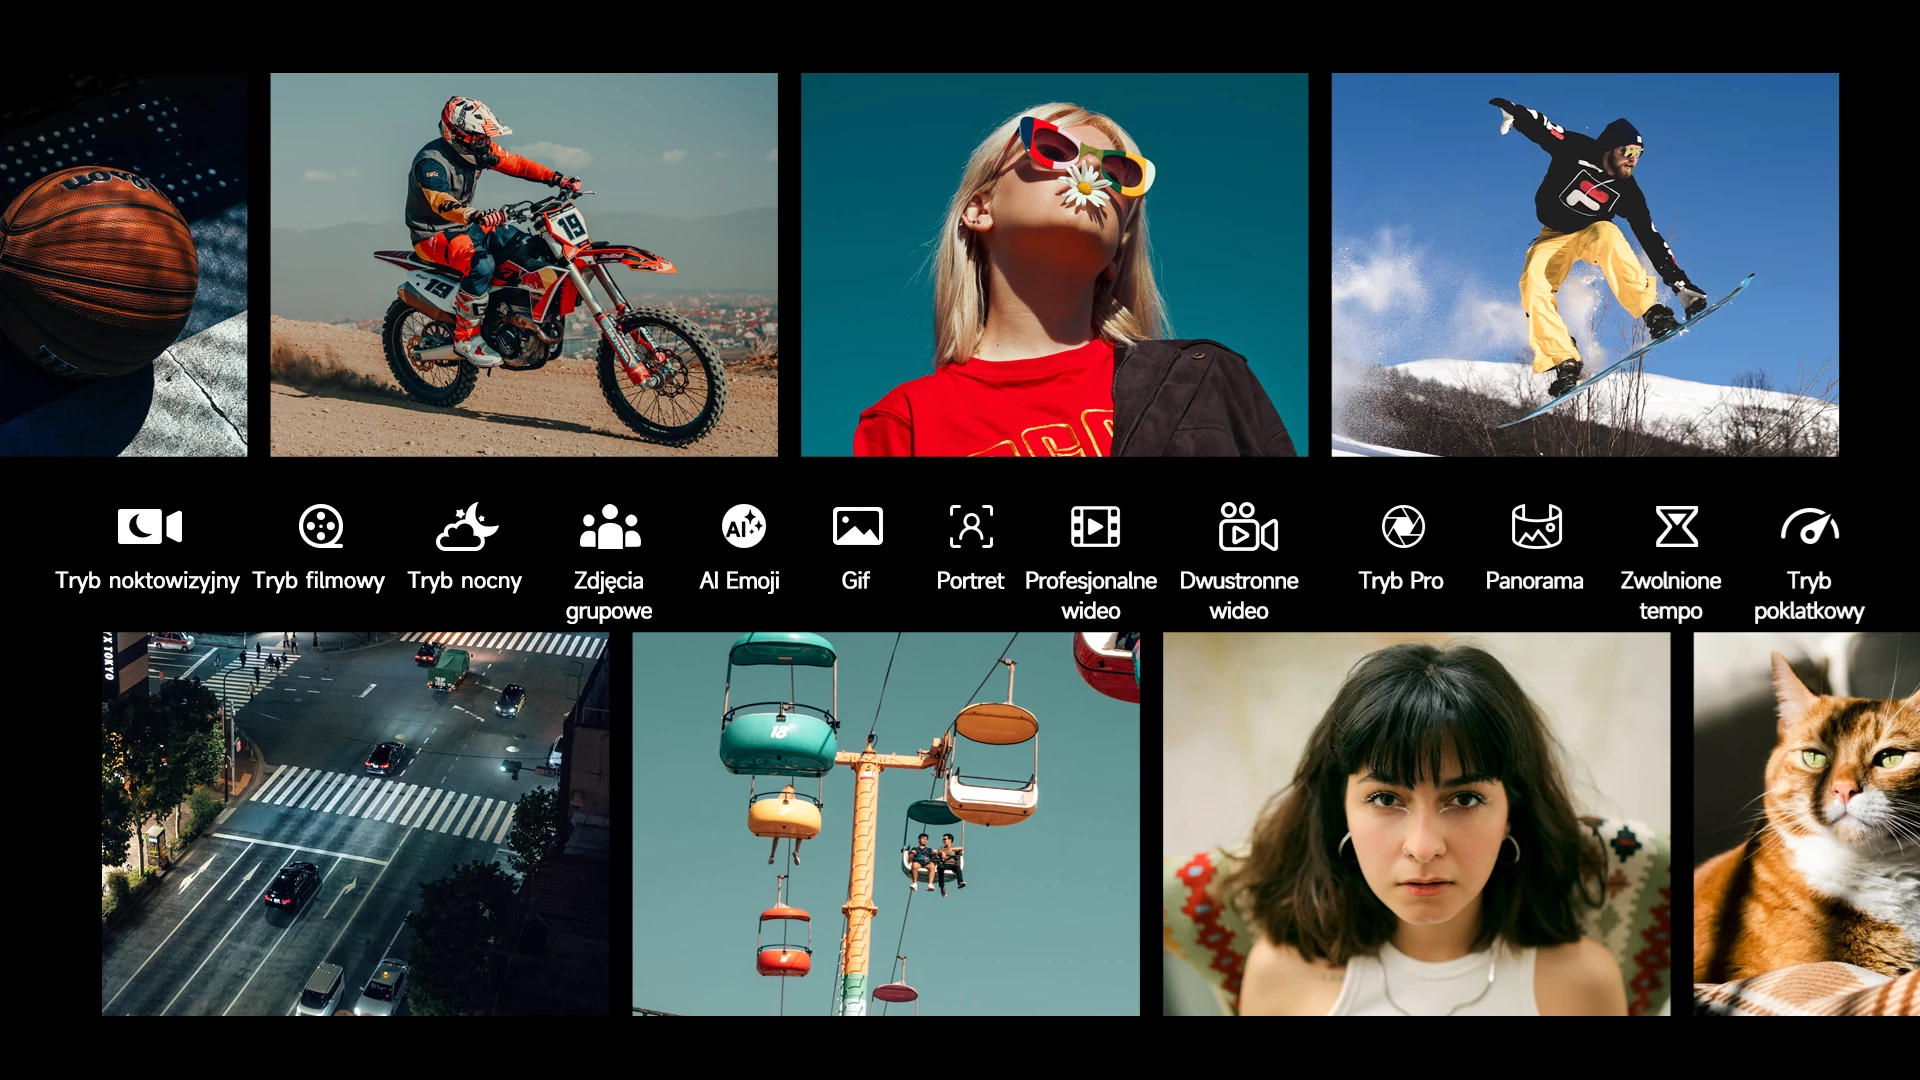Open the AI Emoji icon
This screenshot has height=1080, width=1920.
743,527
